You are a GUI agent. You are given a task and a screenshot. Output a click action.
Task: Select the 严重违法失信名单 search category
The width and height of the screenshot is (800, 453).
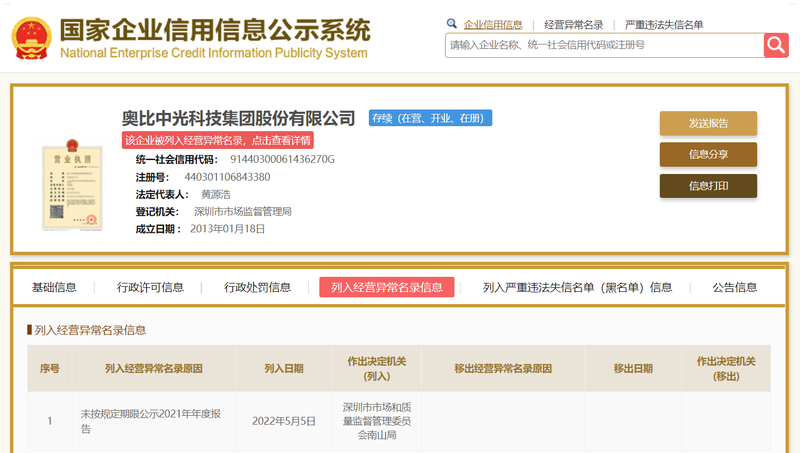[x=664, y=24]
